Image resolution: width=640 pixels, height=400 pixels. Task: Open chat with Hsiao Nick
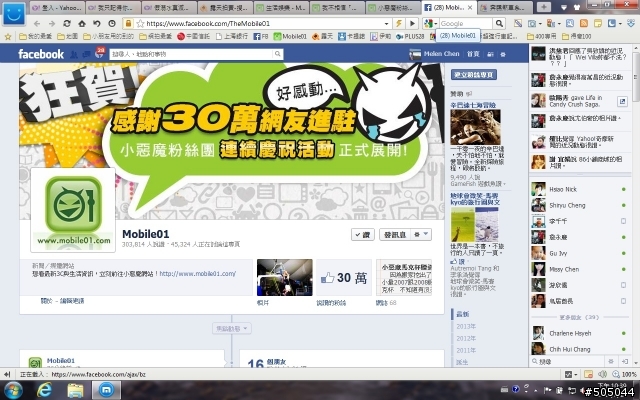click(x=579, y=189)
